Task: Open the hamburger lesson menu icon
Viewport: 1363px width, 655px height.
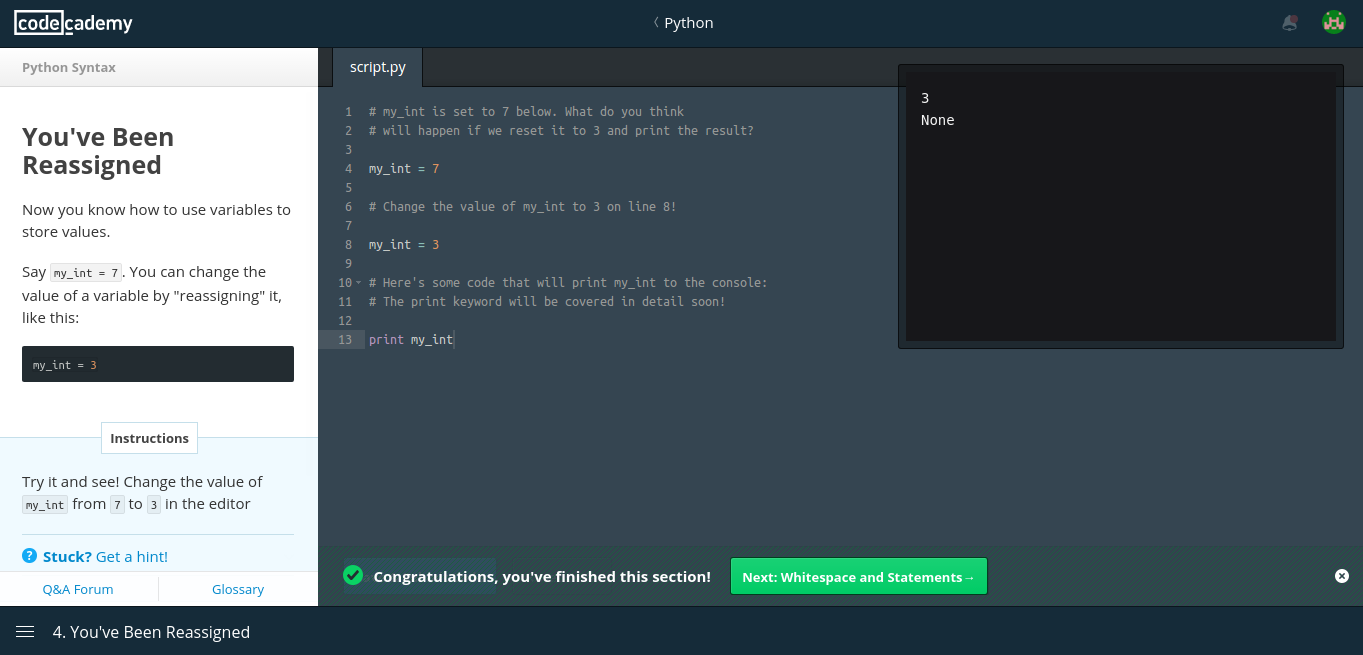Action: (x=25, y=632)
